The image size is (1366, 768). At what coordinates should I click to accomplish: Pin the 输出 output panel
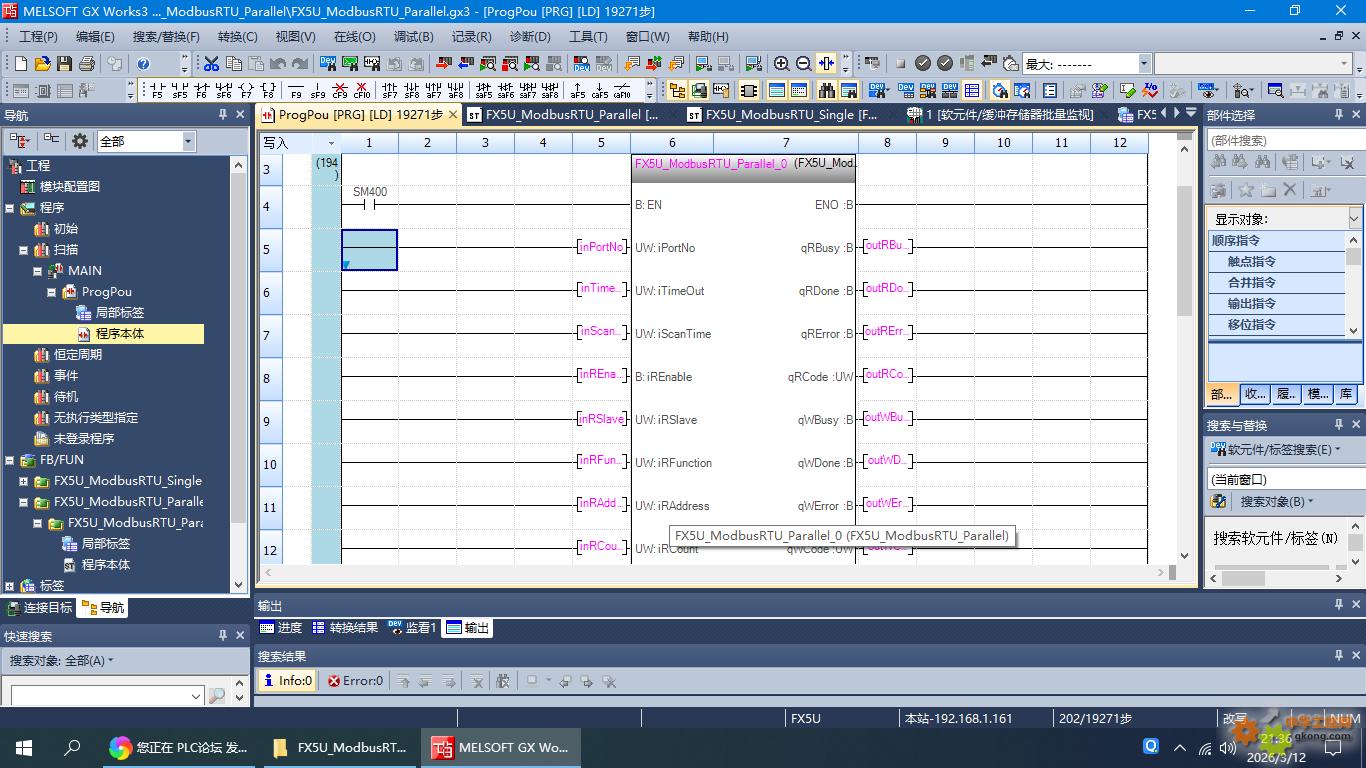(x=1339, y=605)
